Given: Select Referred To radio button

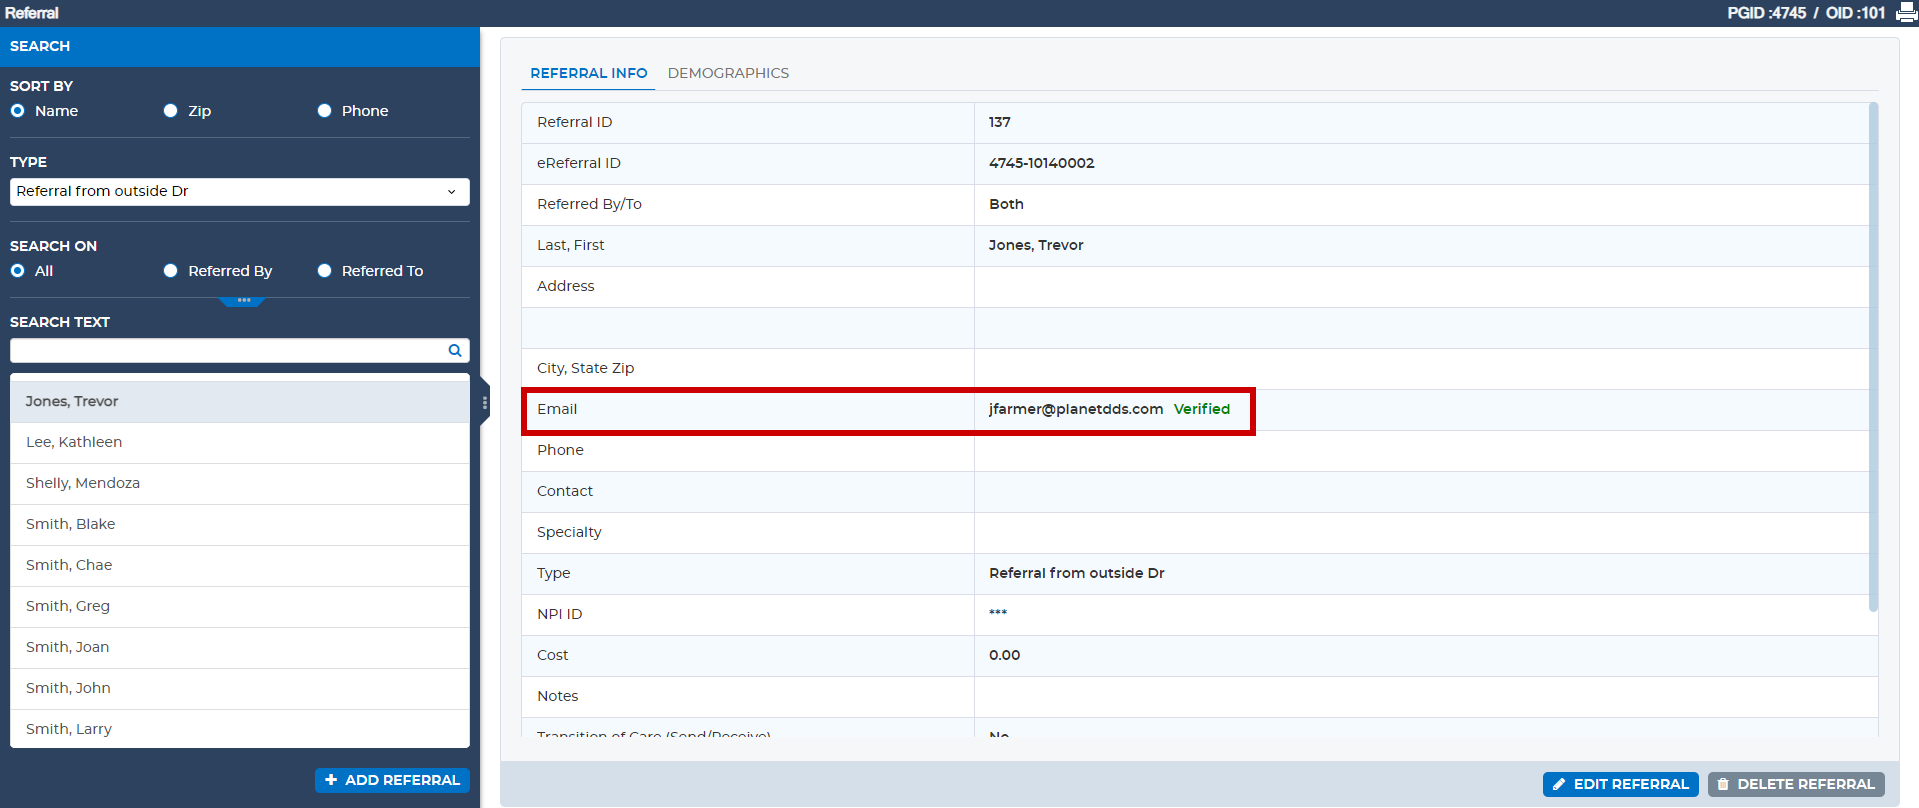Looking at the screenshot, I should click(x=325, y=271).
